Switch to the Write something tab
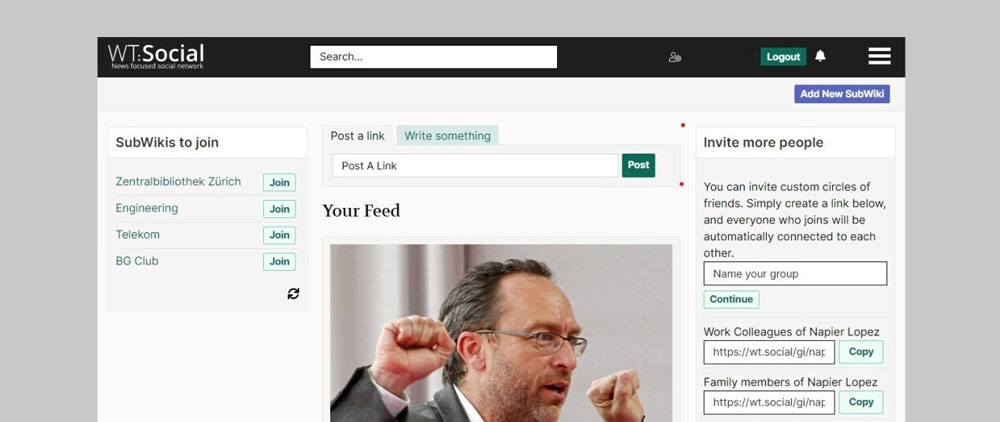Image resolution: width=1000 pixels, height=422 pixels. pyautogui.click(x=447, y=136)
